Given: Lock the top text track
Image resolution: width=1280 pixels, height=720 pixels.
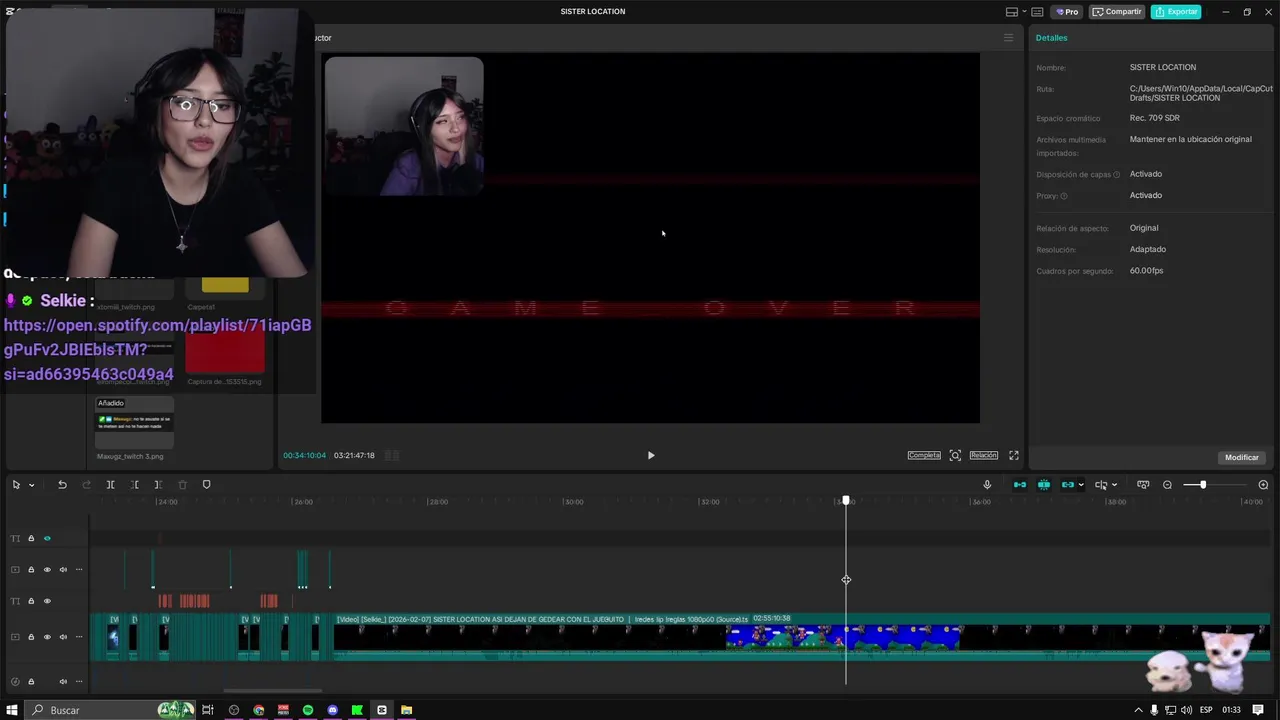Looking at the screenshot, I should coord(31,538).
